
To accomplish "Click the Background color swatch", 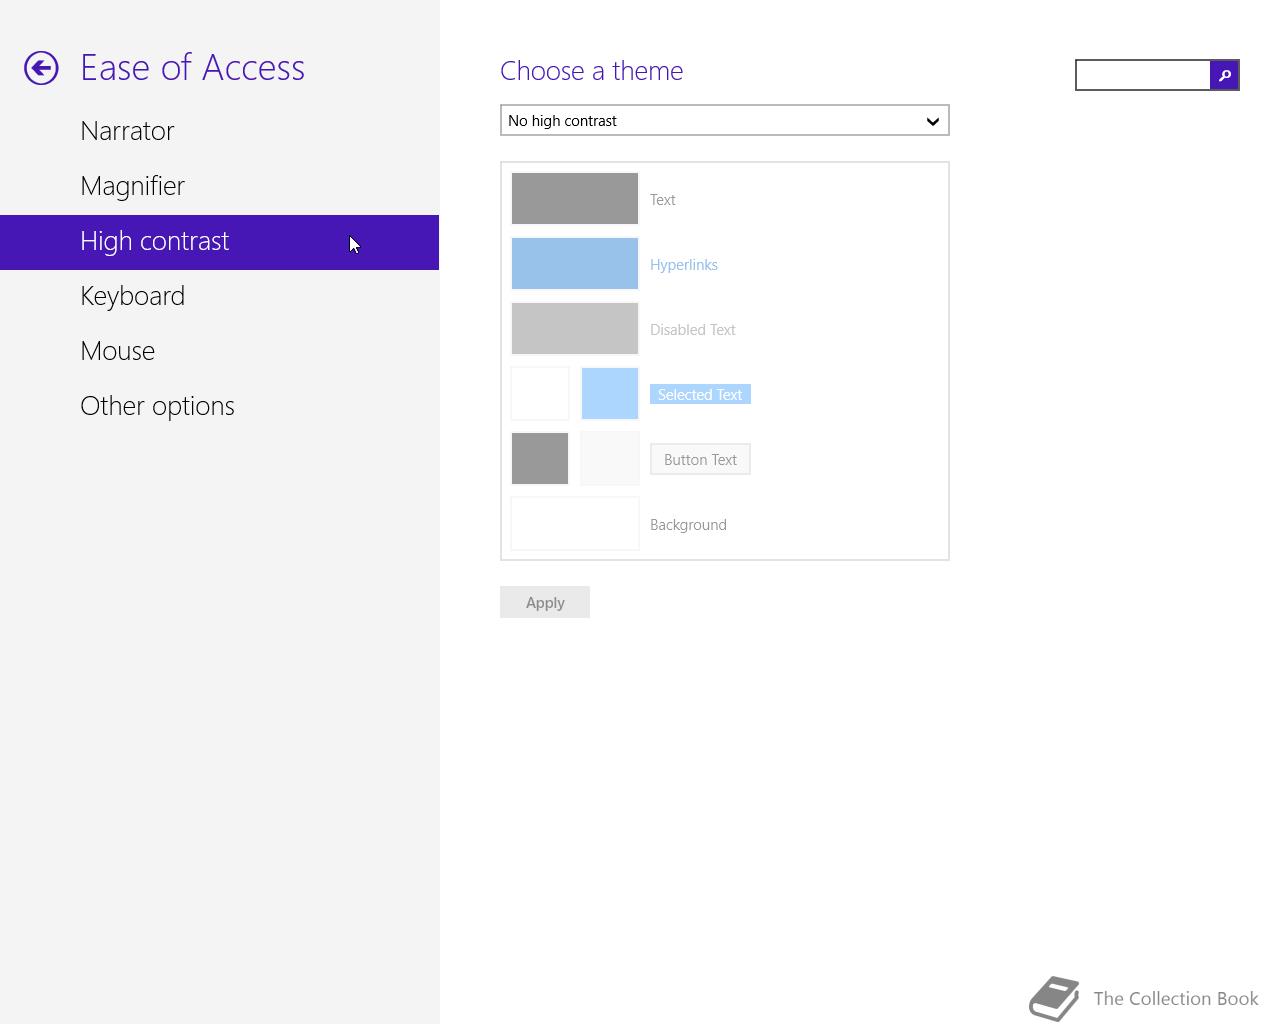I will click(575, 524).
